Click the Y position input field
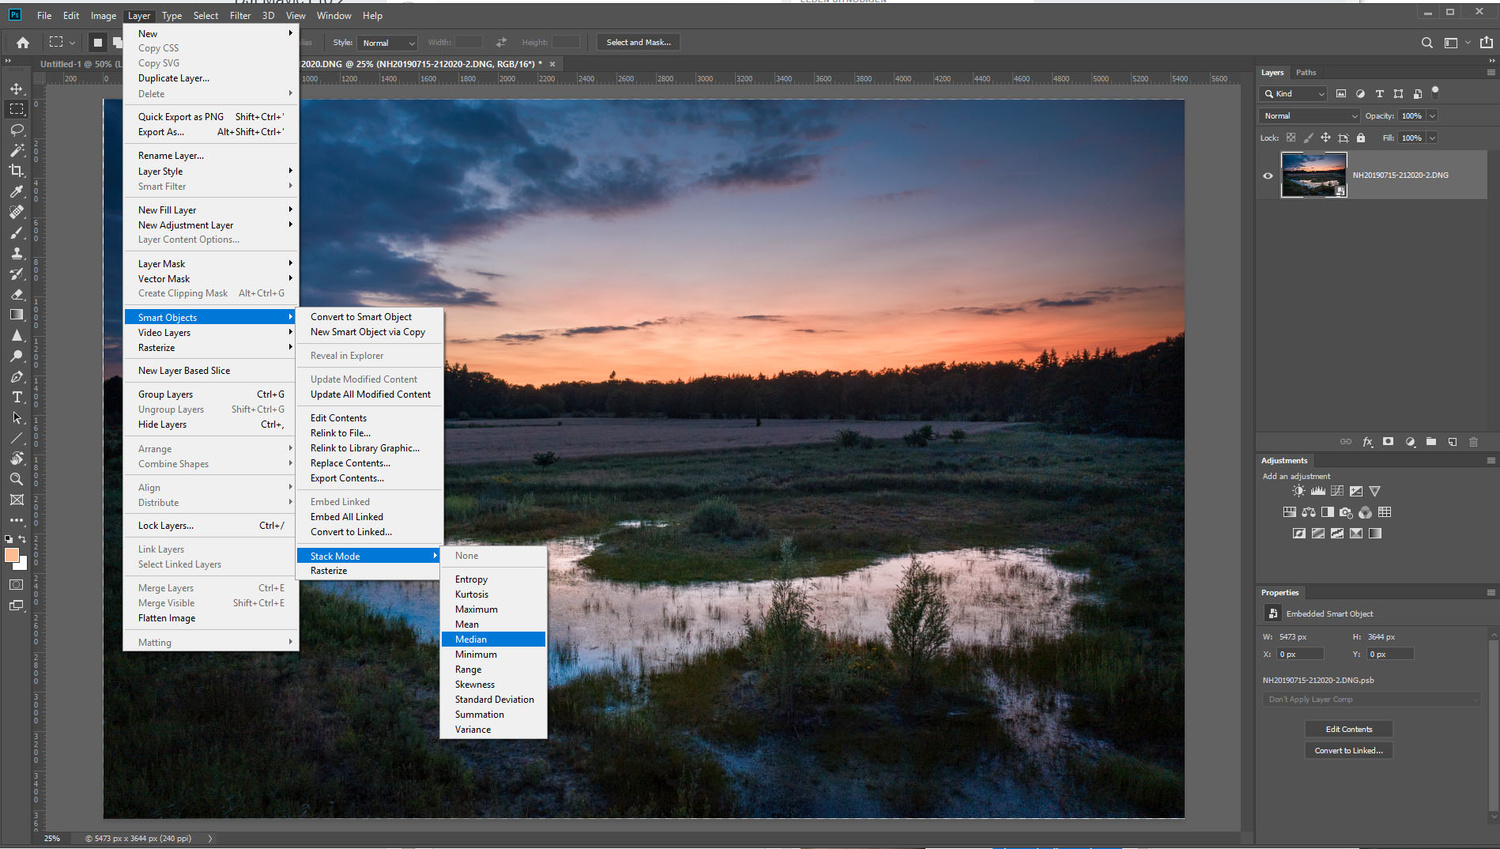 [x=1390, y=654]
